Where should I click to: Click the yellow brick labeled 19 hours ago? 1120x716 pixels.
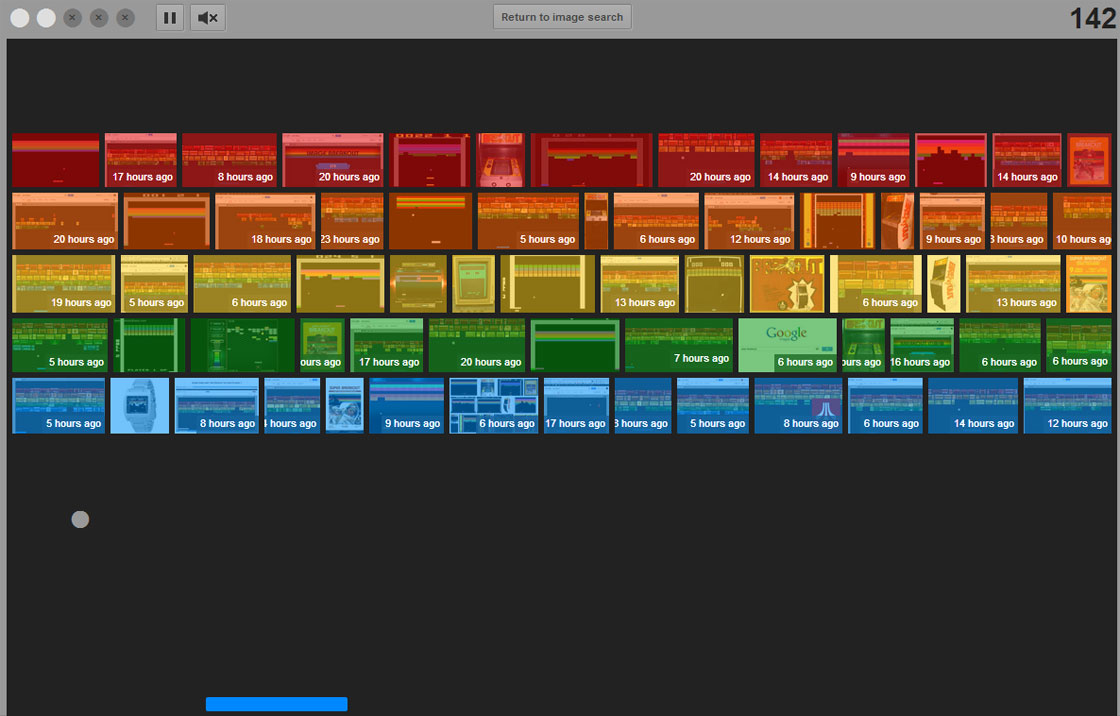tap(63, 283)
